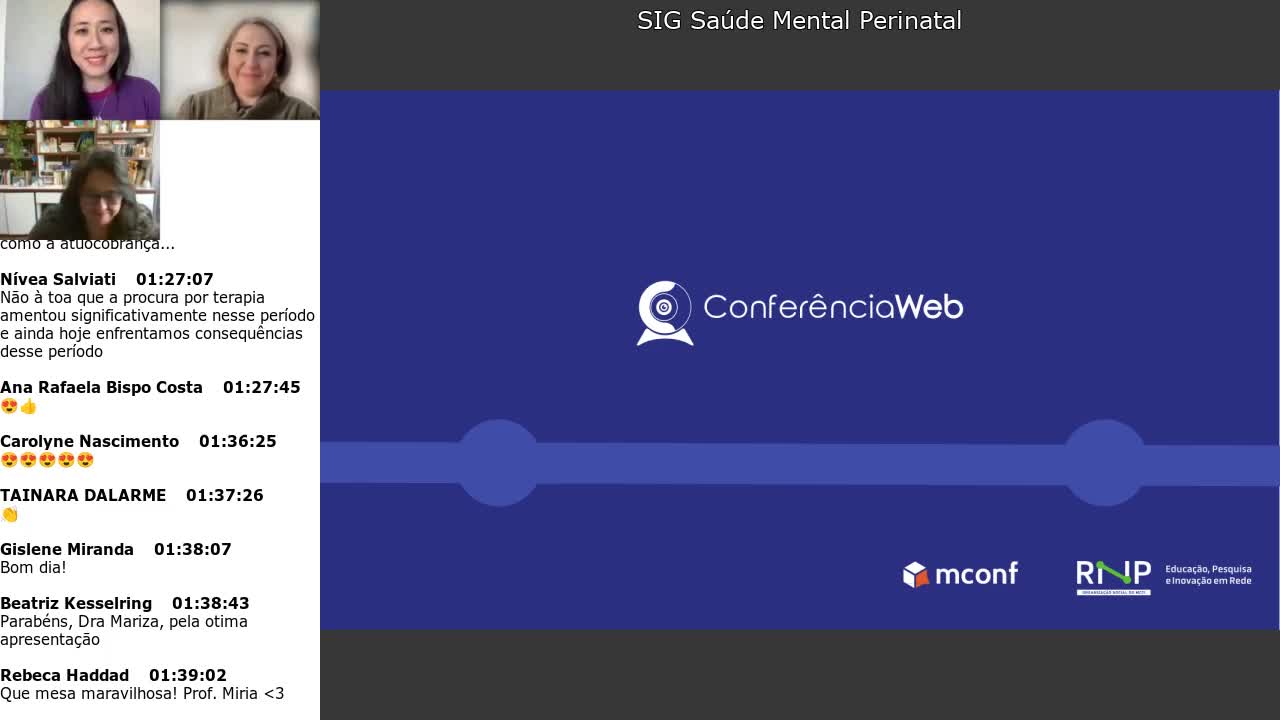This screenshot has width=1280, height=720.
Task: Select chat sender Ana Rafaela Bispo Costa
Action: [x=101, y=387]
